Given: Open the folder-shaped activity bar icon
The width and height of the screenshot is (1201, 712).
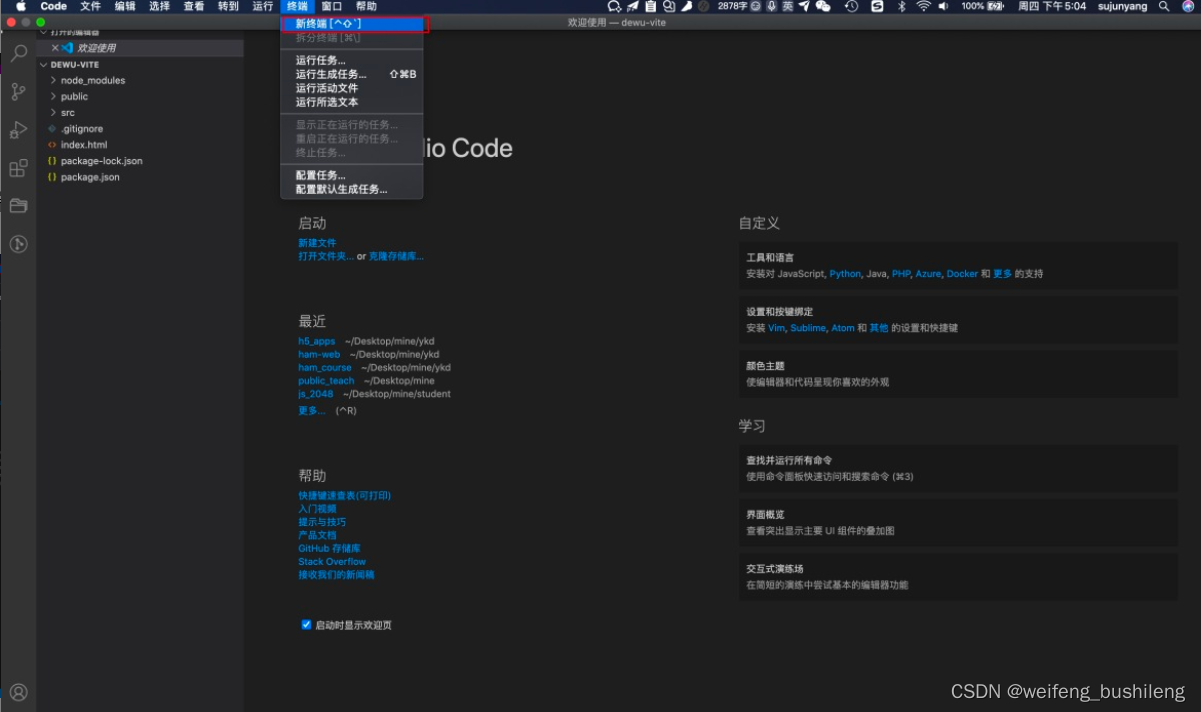Looking at the screenshot, I should [x=18, y=206].
